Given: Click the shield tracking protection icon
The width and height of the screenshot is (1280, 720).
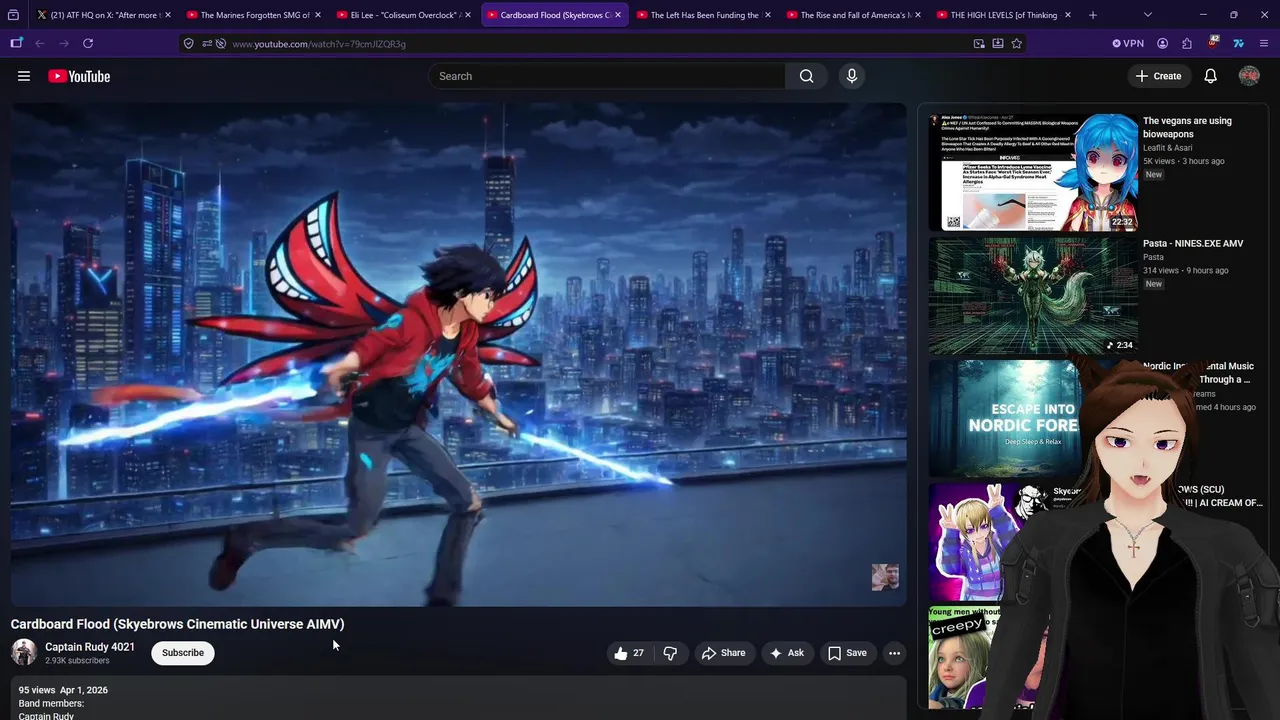Looking at the screenshot, I should [188, 43].
